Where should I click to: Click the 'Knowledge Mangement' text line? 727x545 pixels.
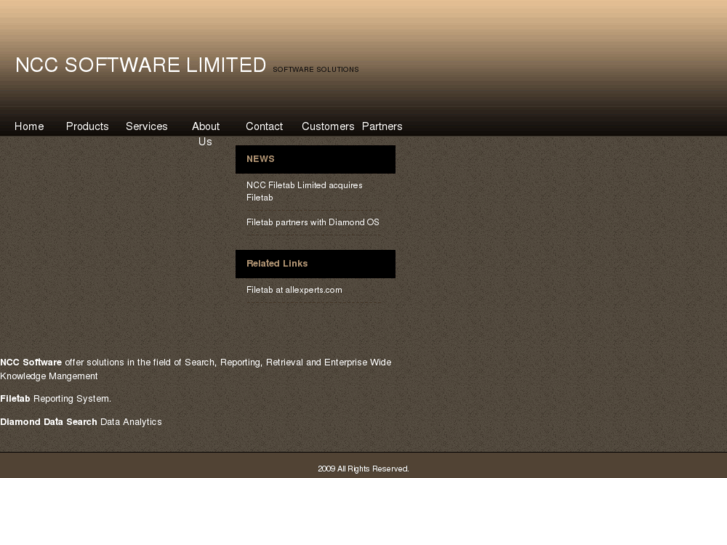point(49,376)
